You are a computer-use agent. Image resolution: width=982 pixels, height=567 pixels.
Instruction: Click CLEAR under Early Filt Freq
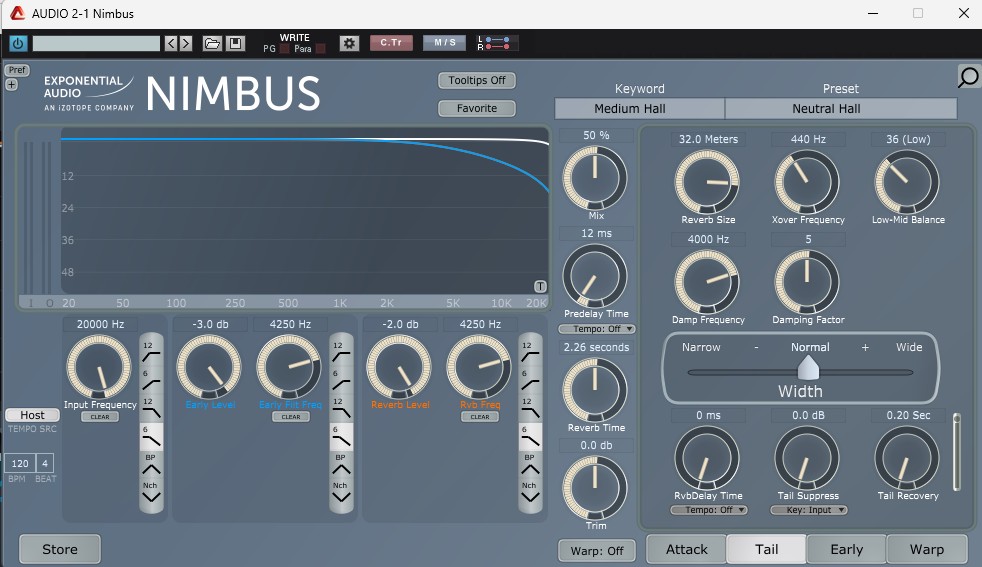[291, 417]
